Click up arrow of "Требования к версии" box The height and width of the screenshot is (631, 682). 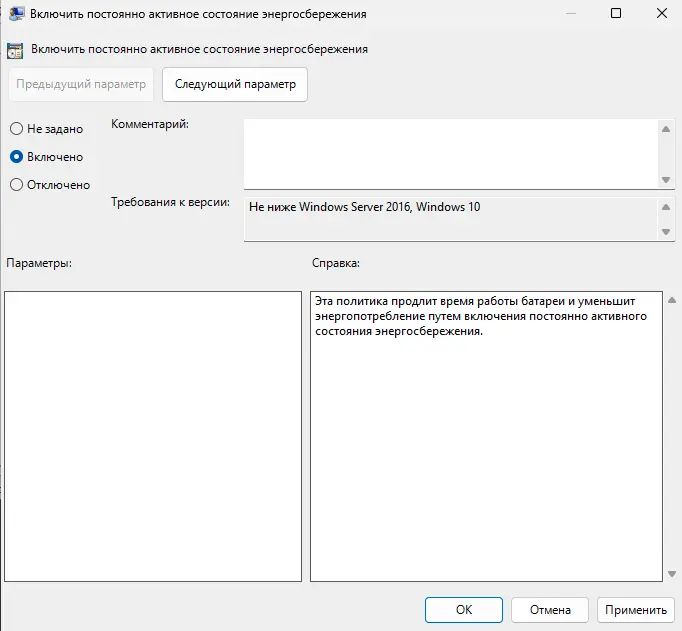point(667,207)
